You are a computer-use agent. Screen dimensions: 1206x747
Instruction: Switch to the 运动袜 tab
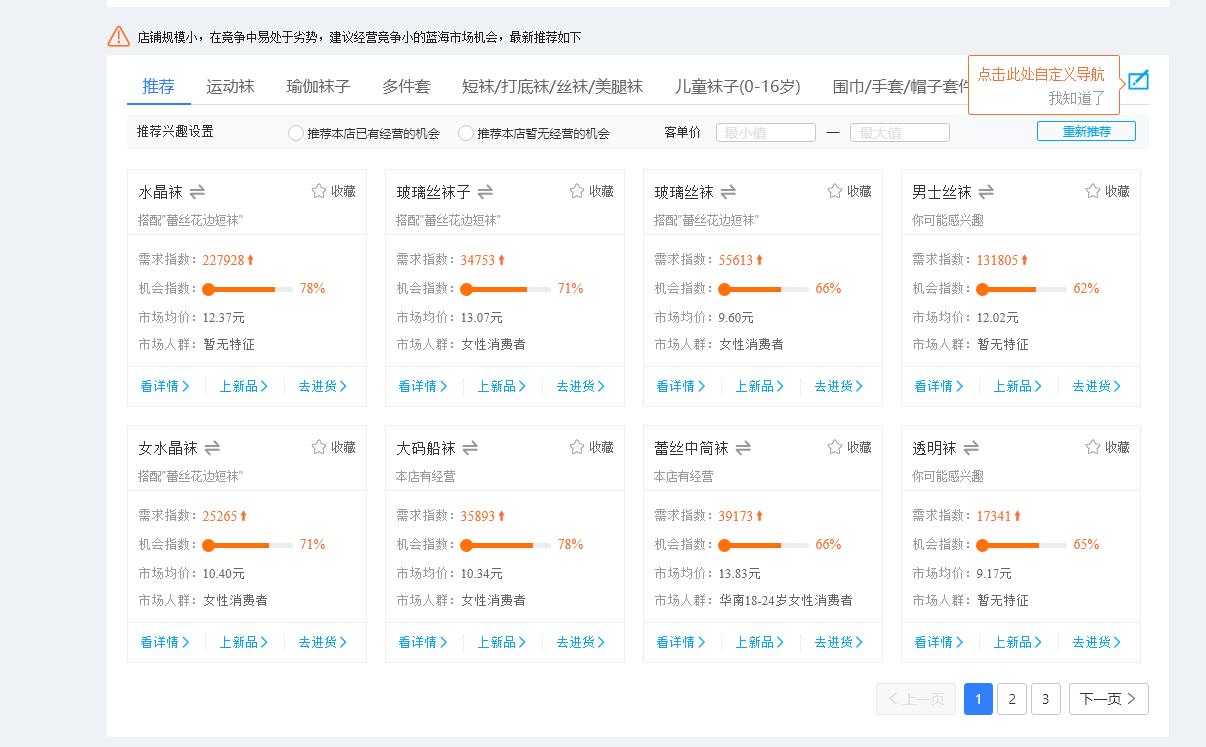click(x=230, y=86)
